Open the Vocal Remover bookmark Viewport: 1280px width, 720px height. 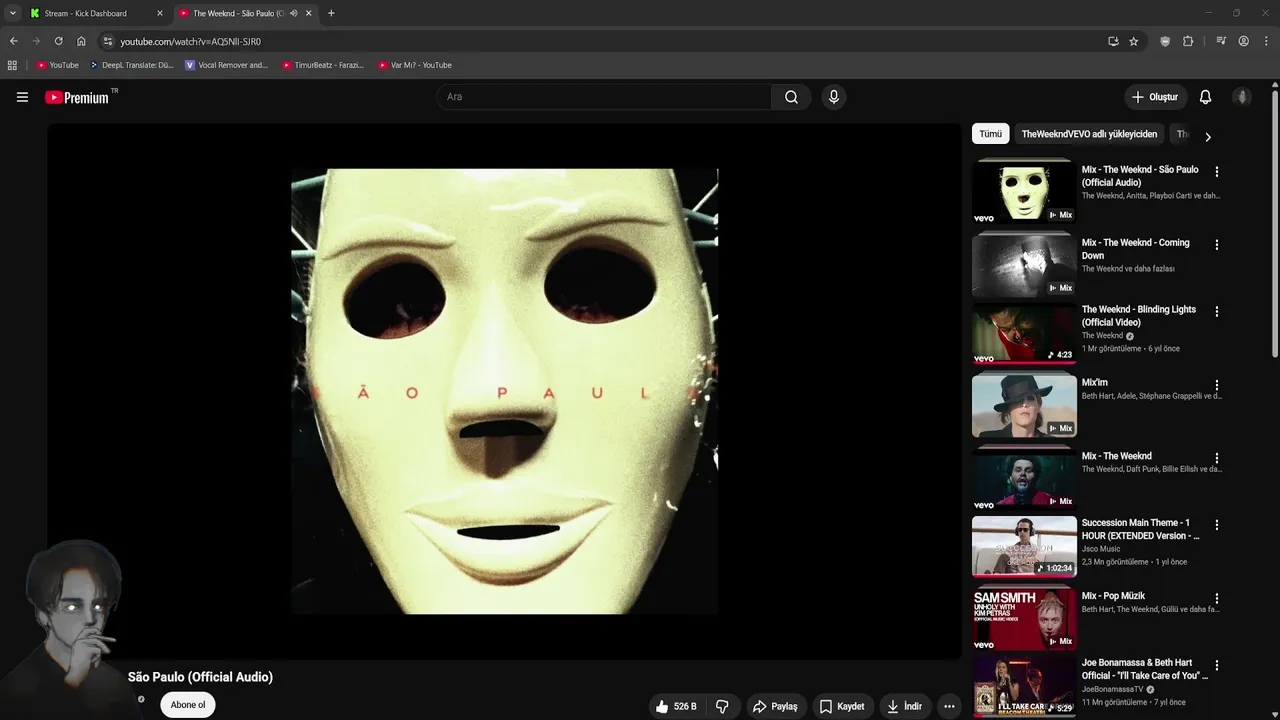pyautogui.click(x=227, y=65)
